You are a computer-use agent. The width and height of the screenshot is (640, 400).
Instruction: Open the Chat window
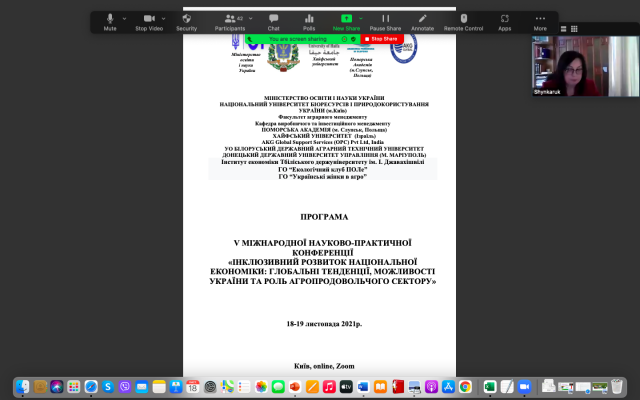pyautogui.click(x=273, y=22)
